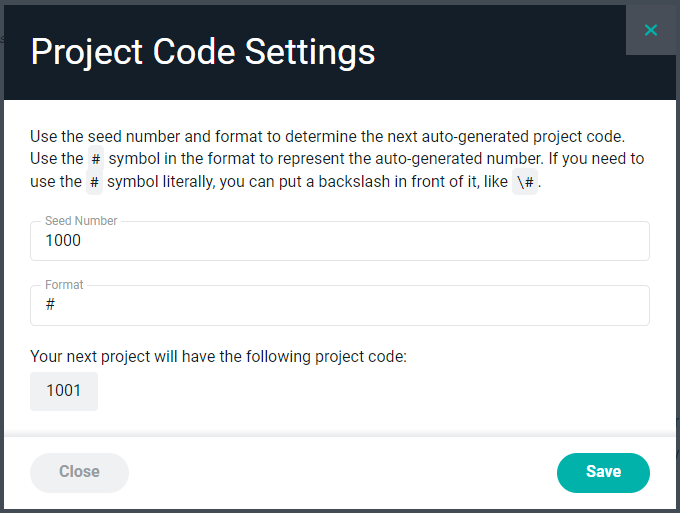Click the \# escaped symbol chip

pos(525,182)
